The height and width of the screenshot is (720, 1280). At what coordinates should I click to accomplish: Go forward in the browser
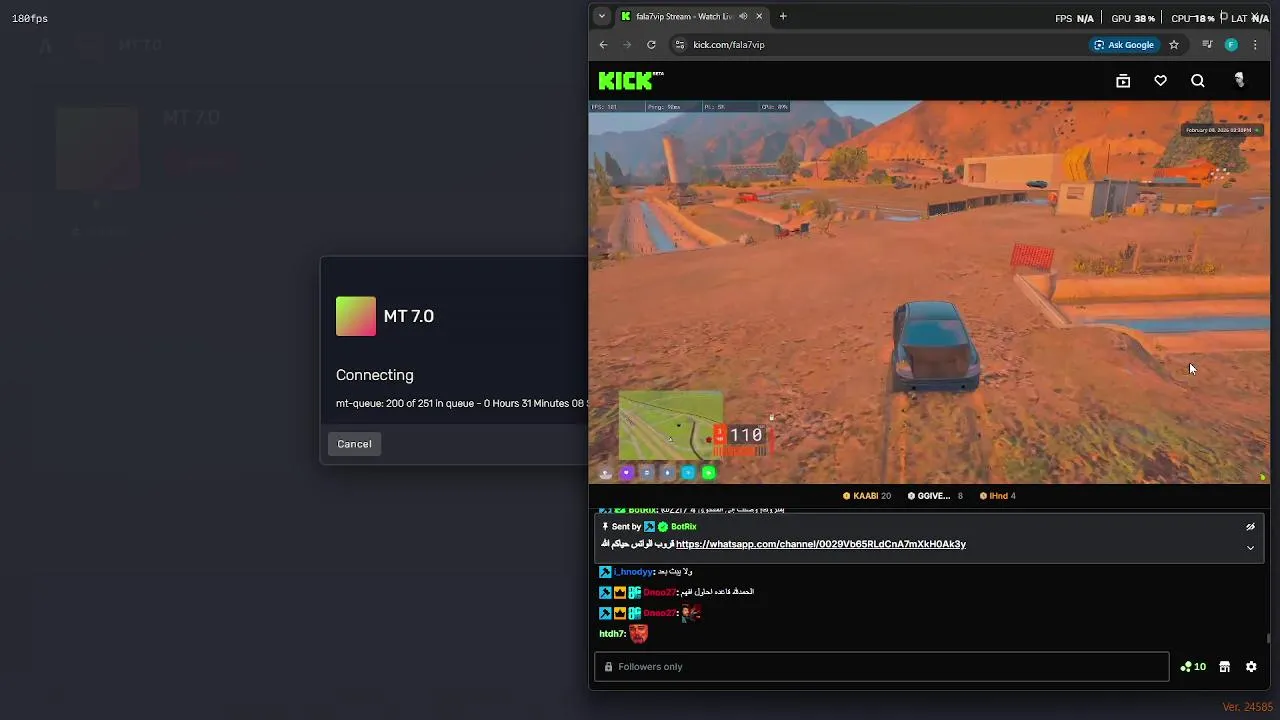pyautogui.click(x=627, y=45)
